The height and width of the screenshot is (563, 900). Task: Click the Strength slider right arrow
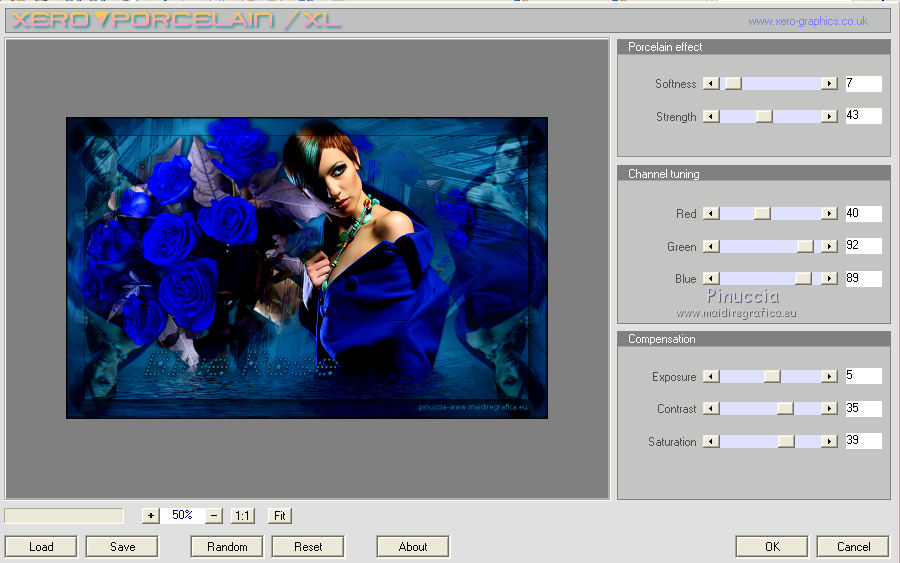[x=829, y=117]
